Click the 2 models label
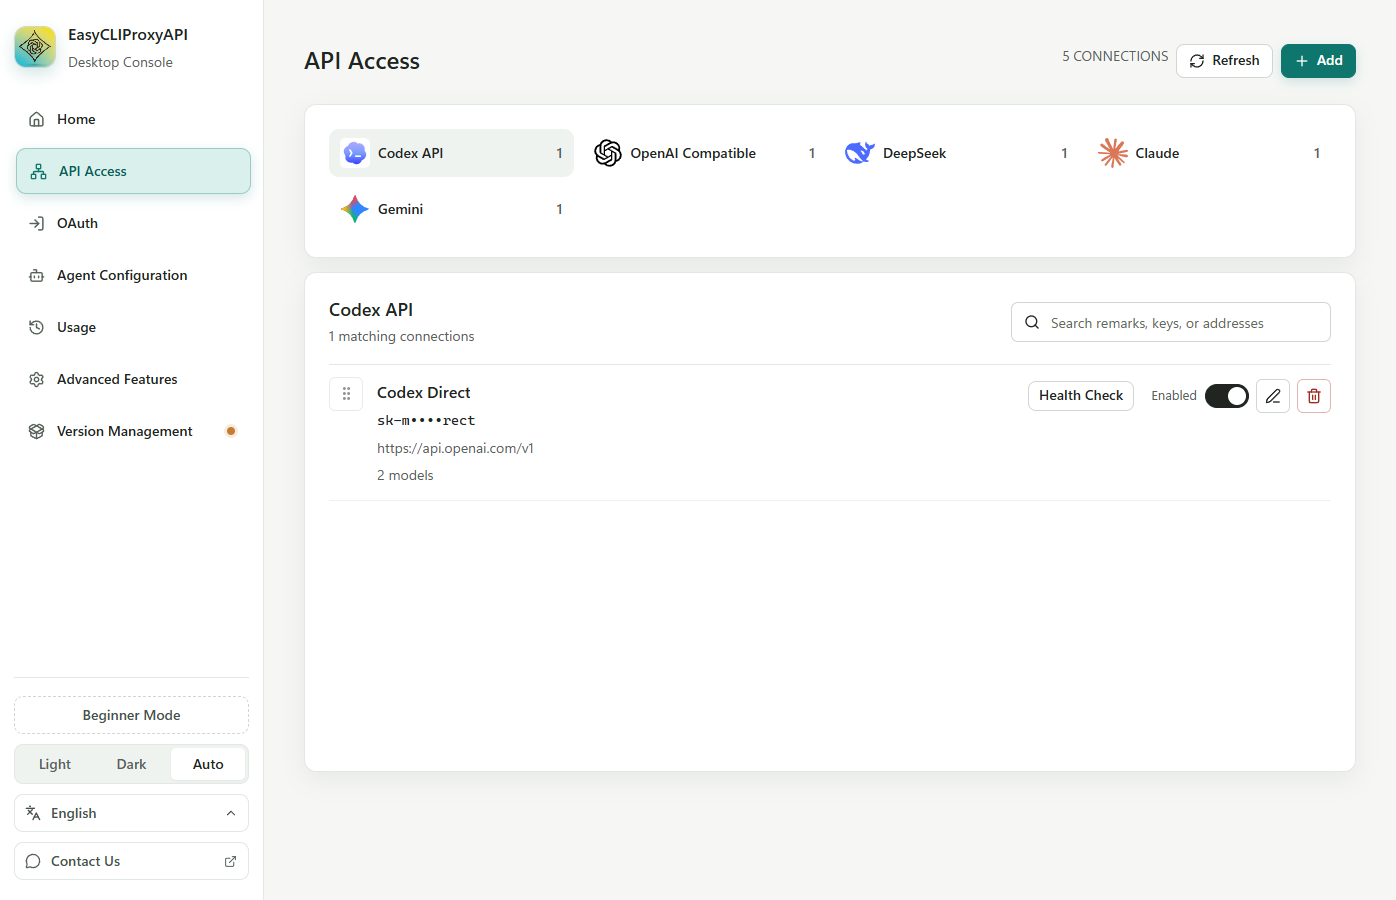 [x=405, y=475]
